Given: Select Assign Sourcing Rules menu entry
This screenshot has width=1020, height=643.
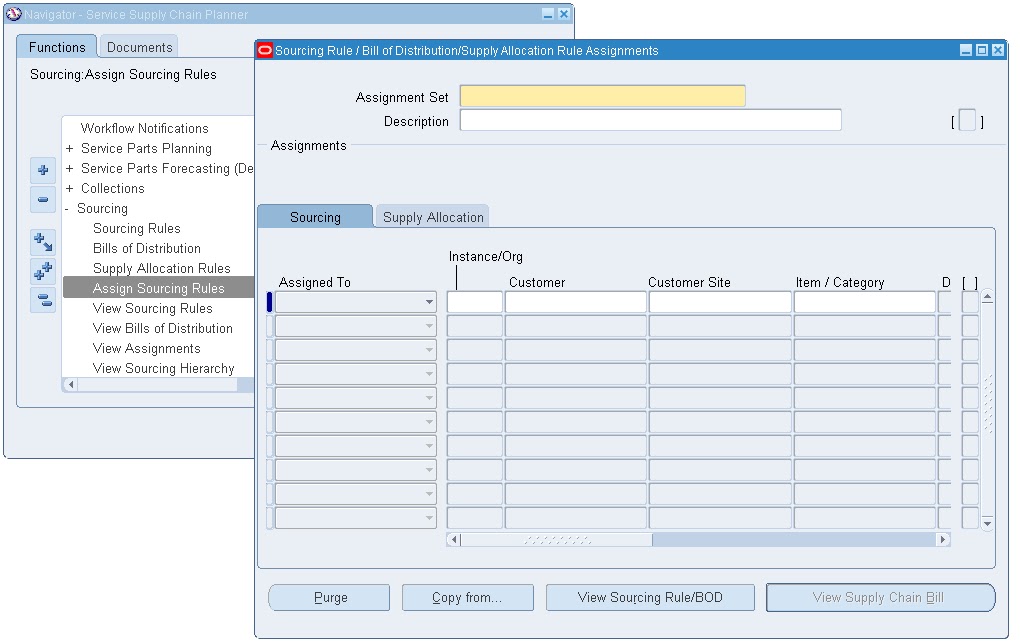Looking at the screenshot, I should pyautogui.click(x=158, y=288).
